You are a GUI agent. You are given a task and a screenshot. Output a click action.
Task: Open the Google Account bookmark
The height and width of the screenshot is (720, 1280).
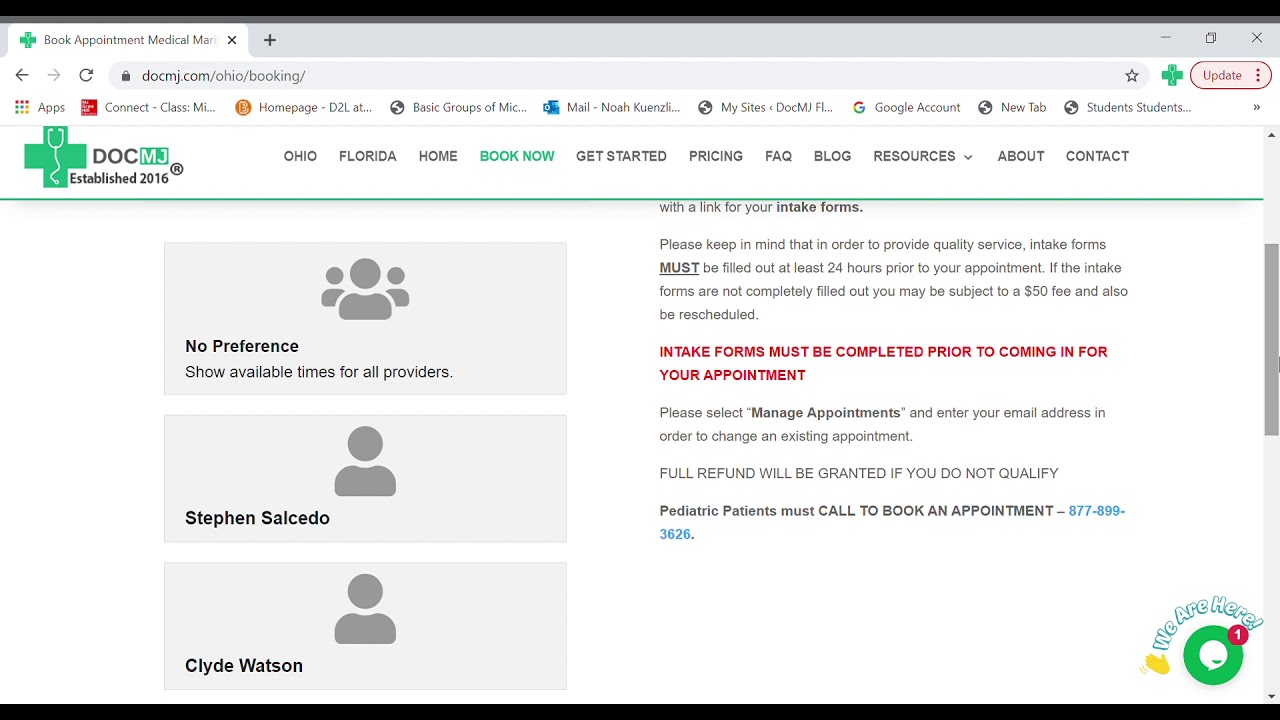pos(906,107)
